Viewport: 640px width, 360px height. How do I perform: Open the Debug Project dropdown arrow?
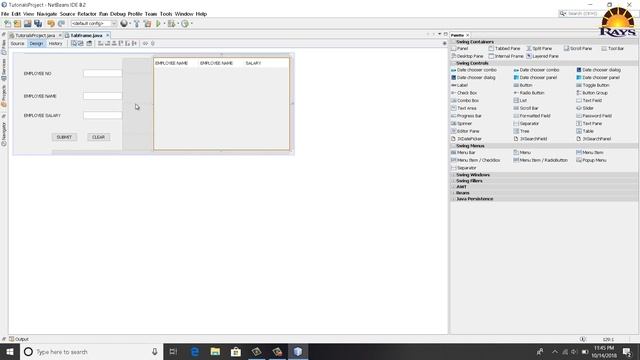[x=178, y=24]
